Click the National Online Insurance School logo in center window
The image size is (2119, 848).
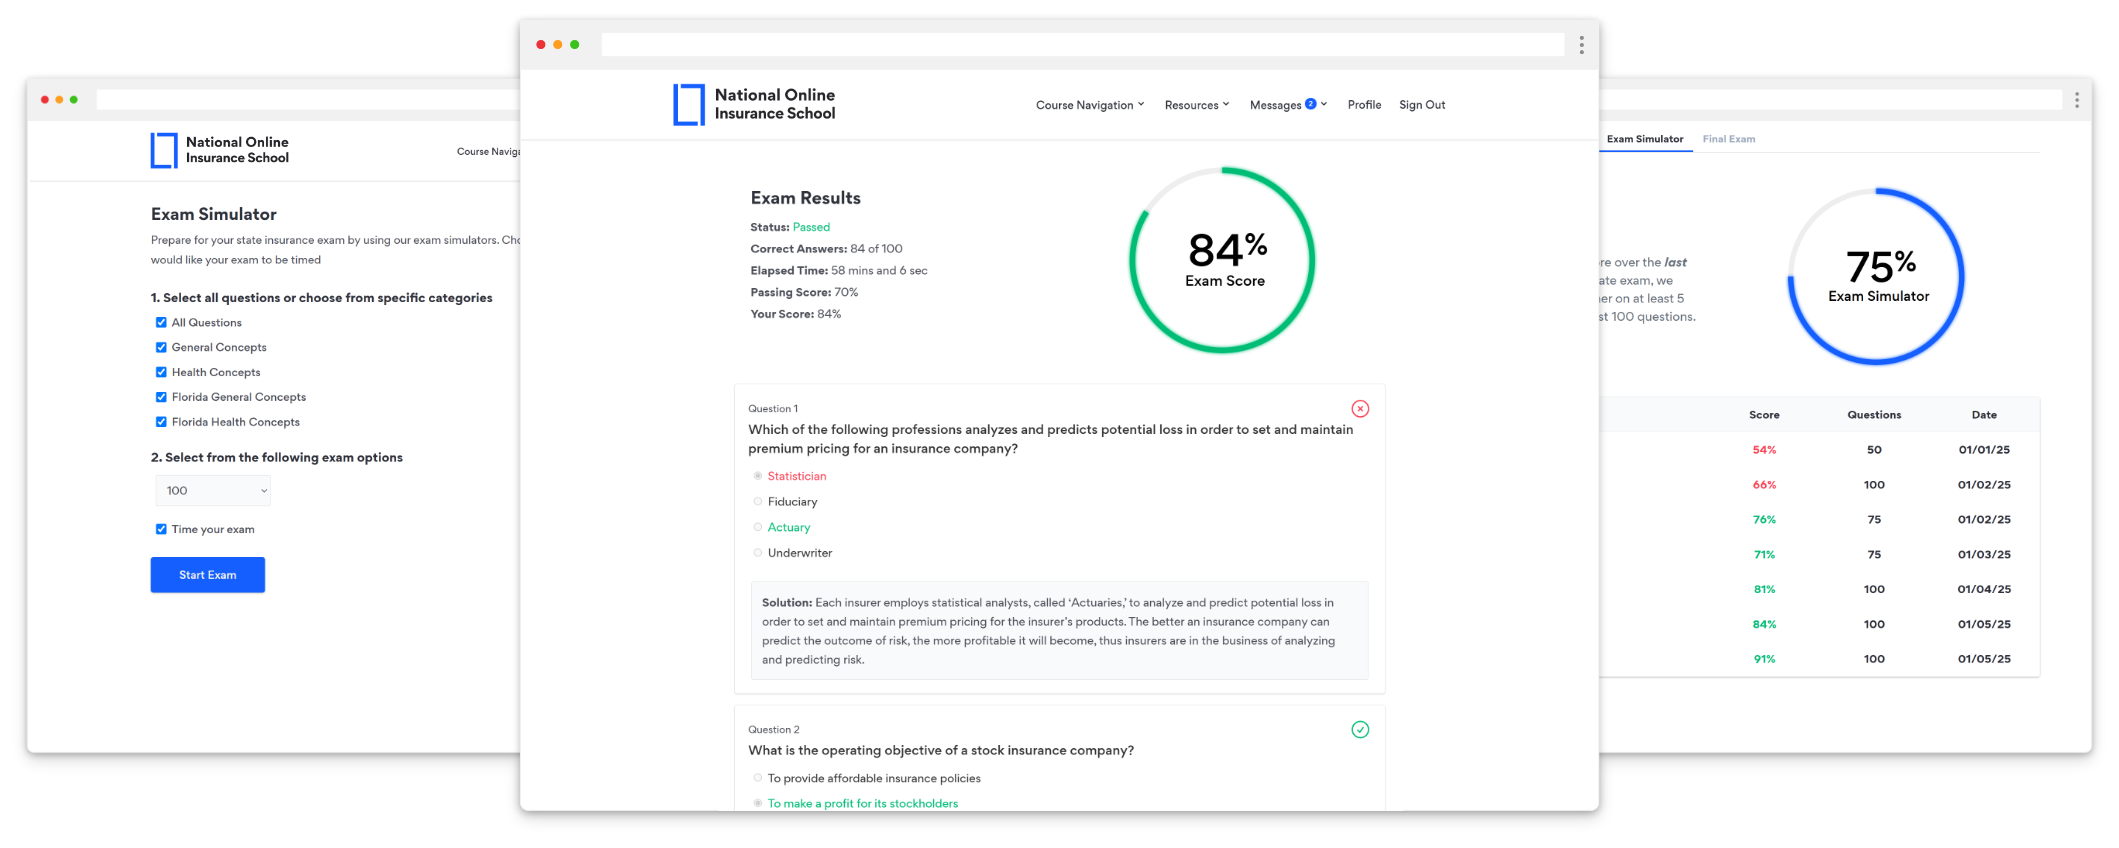755,104
